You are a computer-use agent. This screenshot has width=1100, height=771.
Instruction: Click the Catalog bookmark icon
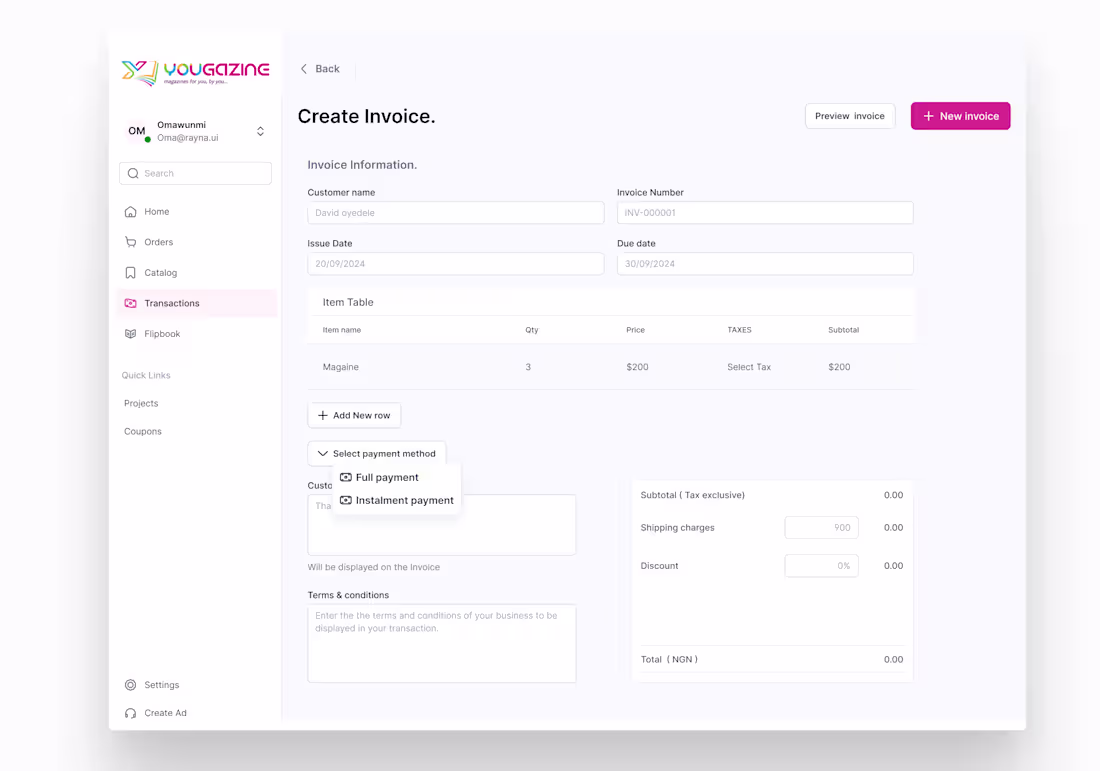click(130, 272)
